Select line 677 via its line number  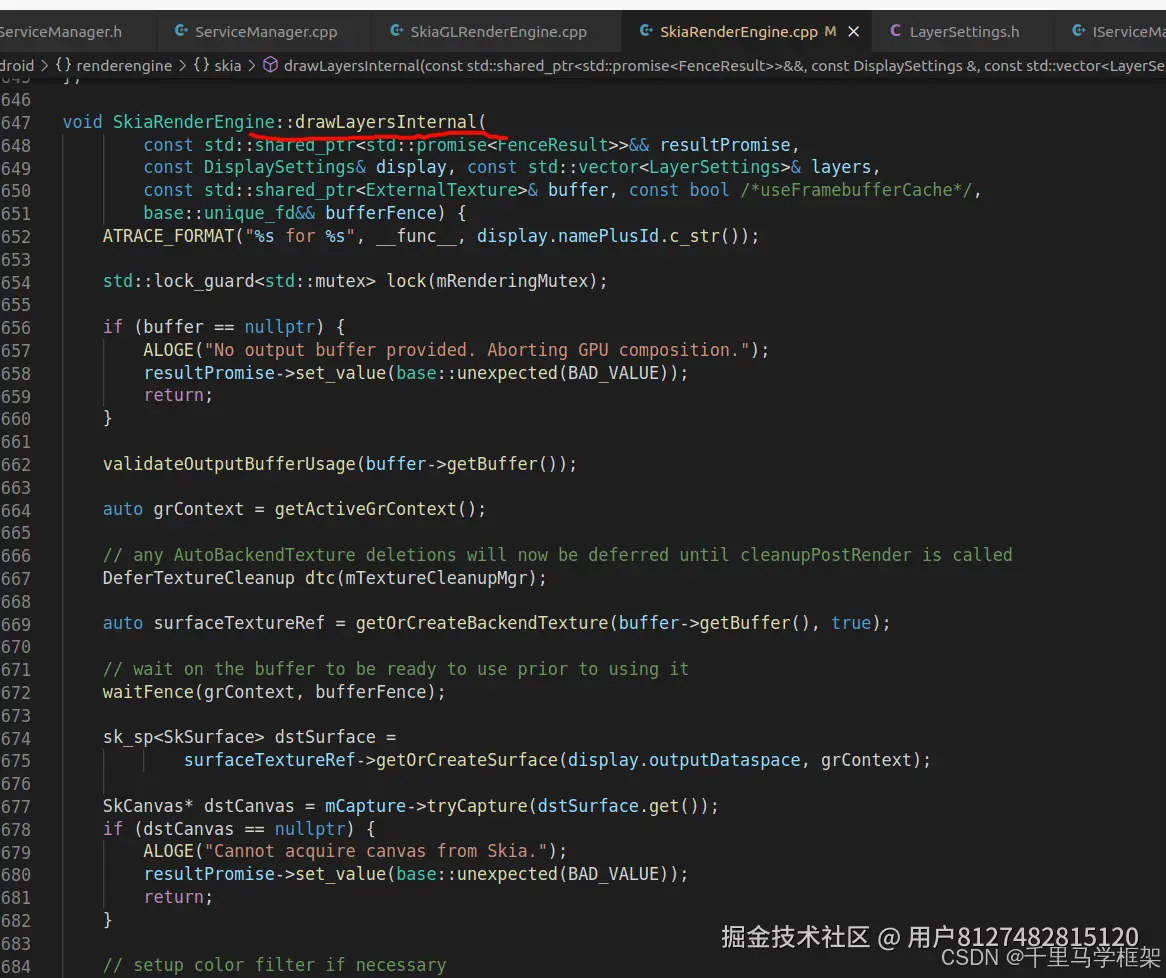click(x=16, y=808)
